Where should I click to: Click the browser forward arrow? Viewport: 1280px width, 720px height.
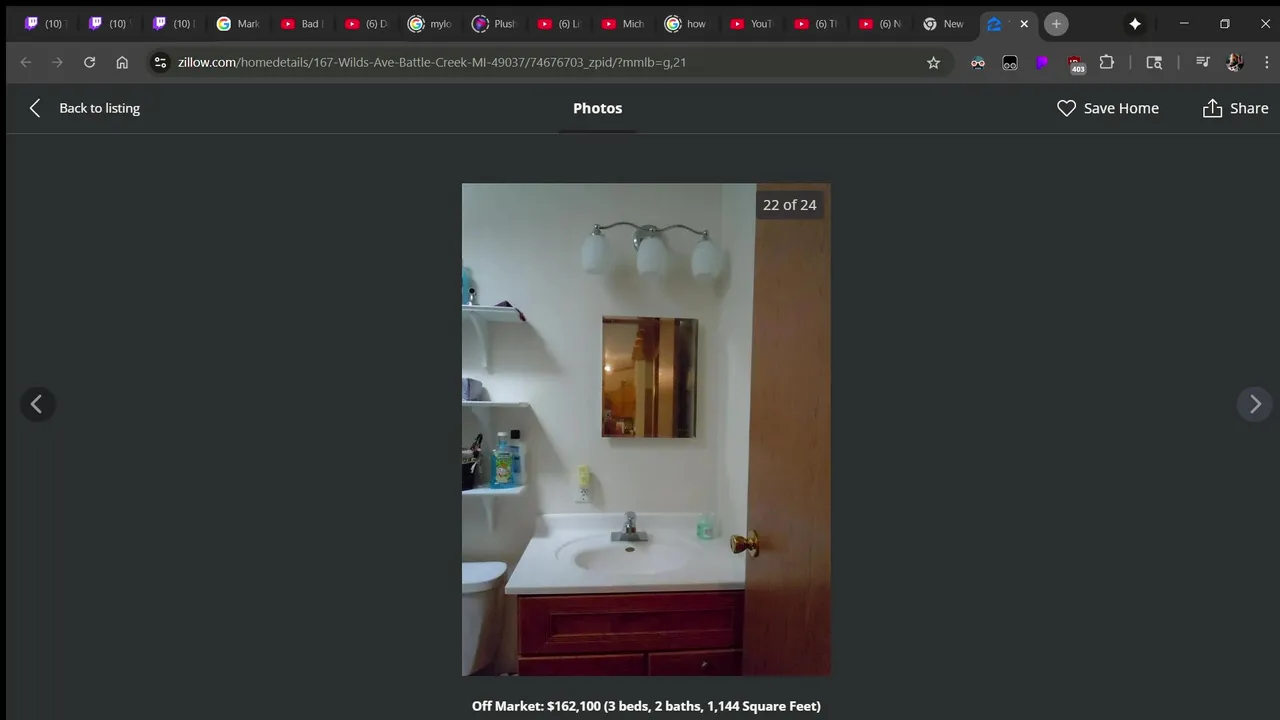click(57, 62)
